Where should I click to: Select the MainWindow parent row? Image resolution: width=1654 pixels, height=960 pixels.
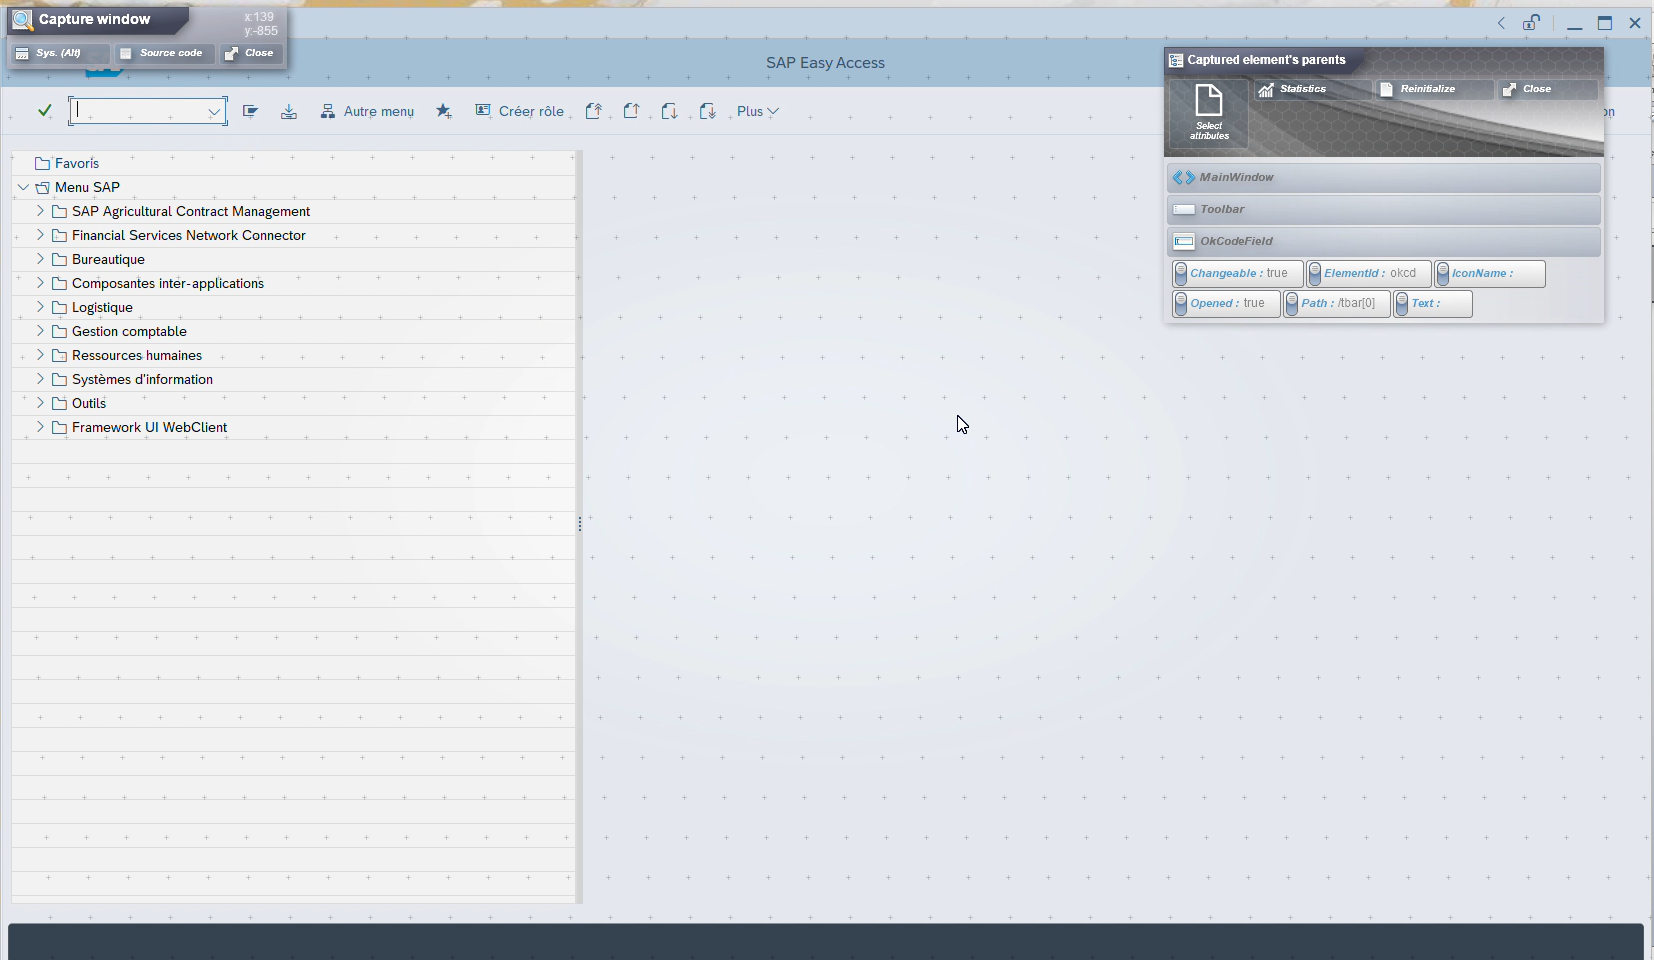pyautogui.click(x=1384, y=177)
